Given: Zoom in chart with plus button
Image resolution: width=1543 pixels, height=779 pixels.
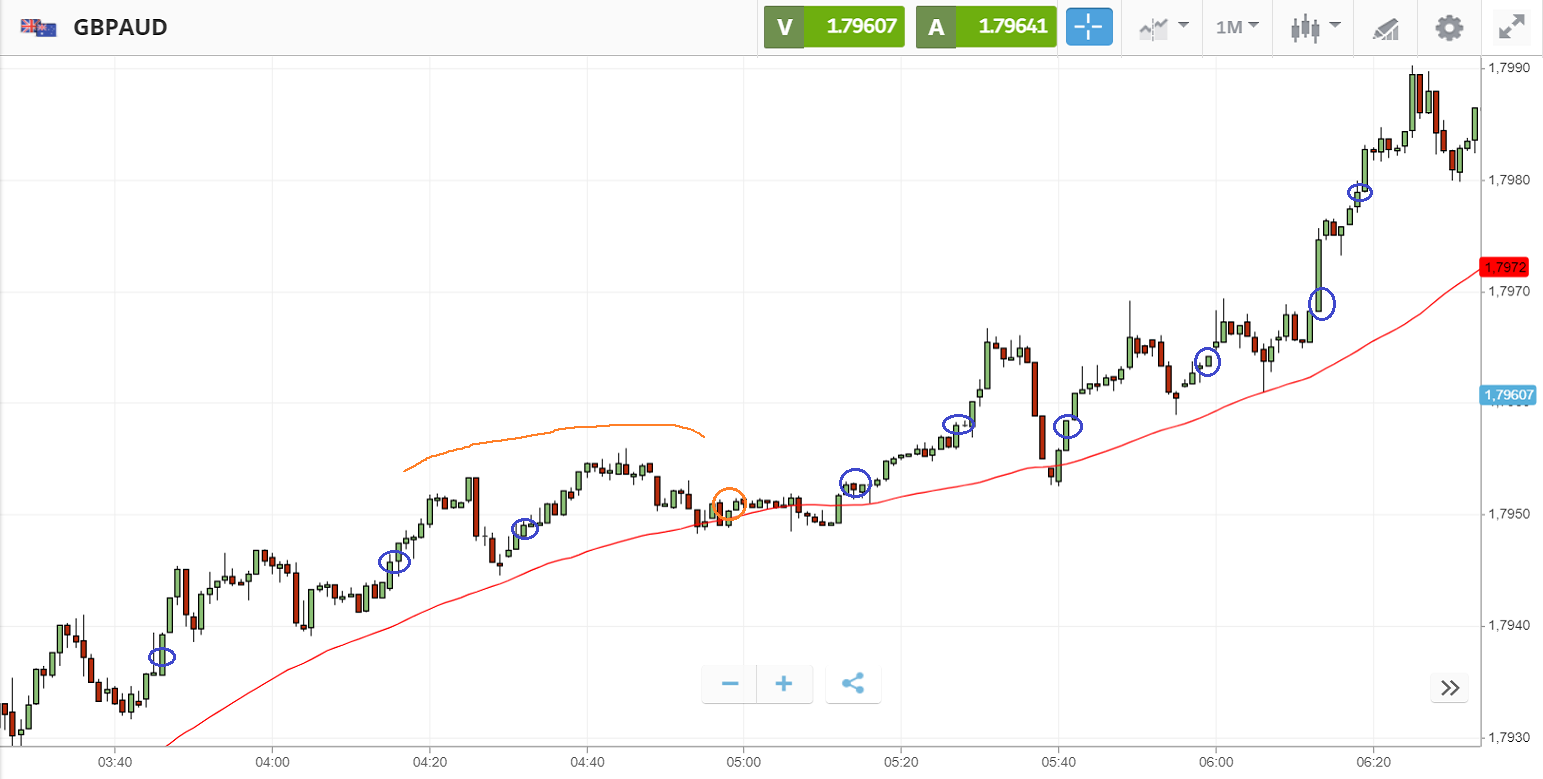Looking at the screenshot, I should (x=784, y=684).
